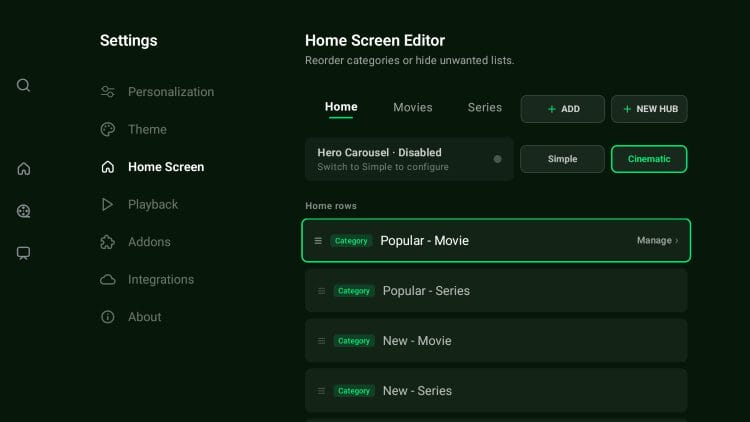This screenshot has height=422, width=750.
Task: Grab the drag handle for Popular - Movie
Action: (318, 241)
